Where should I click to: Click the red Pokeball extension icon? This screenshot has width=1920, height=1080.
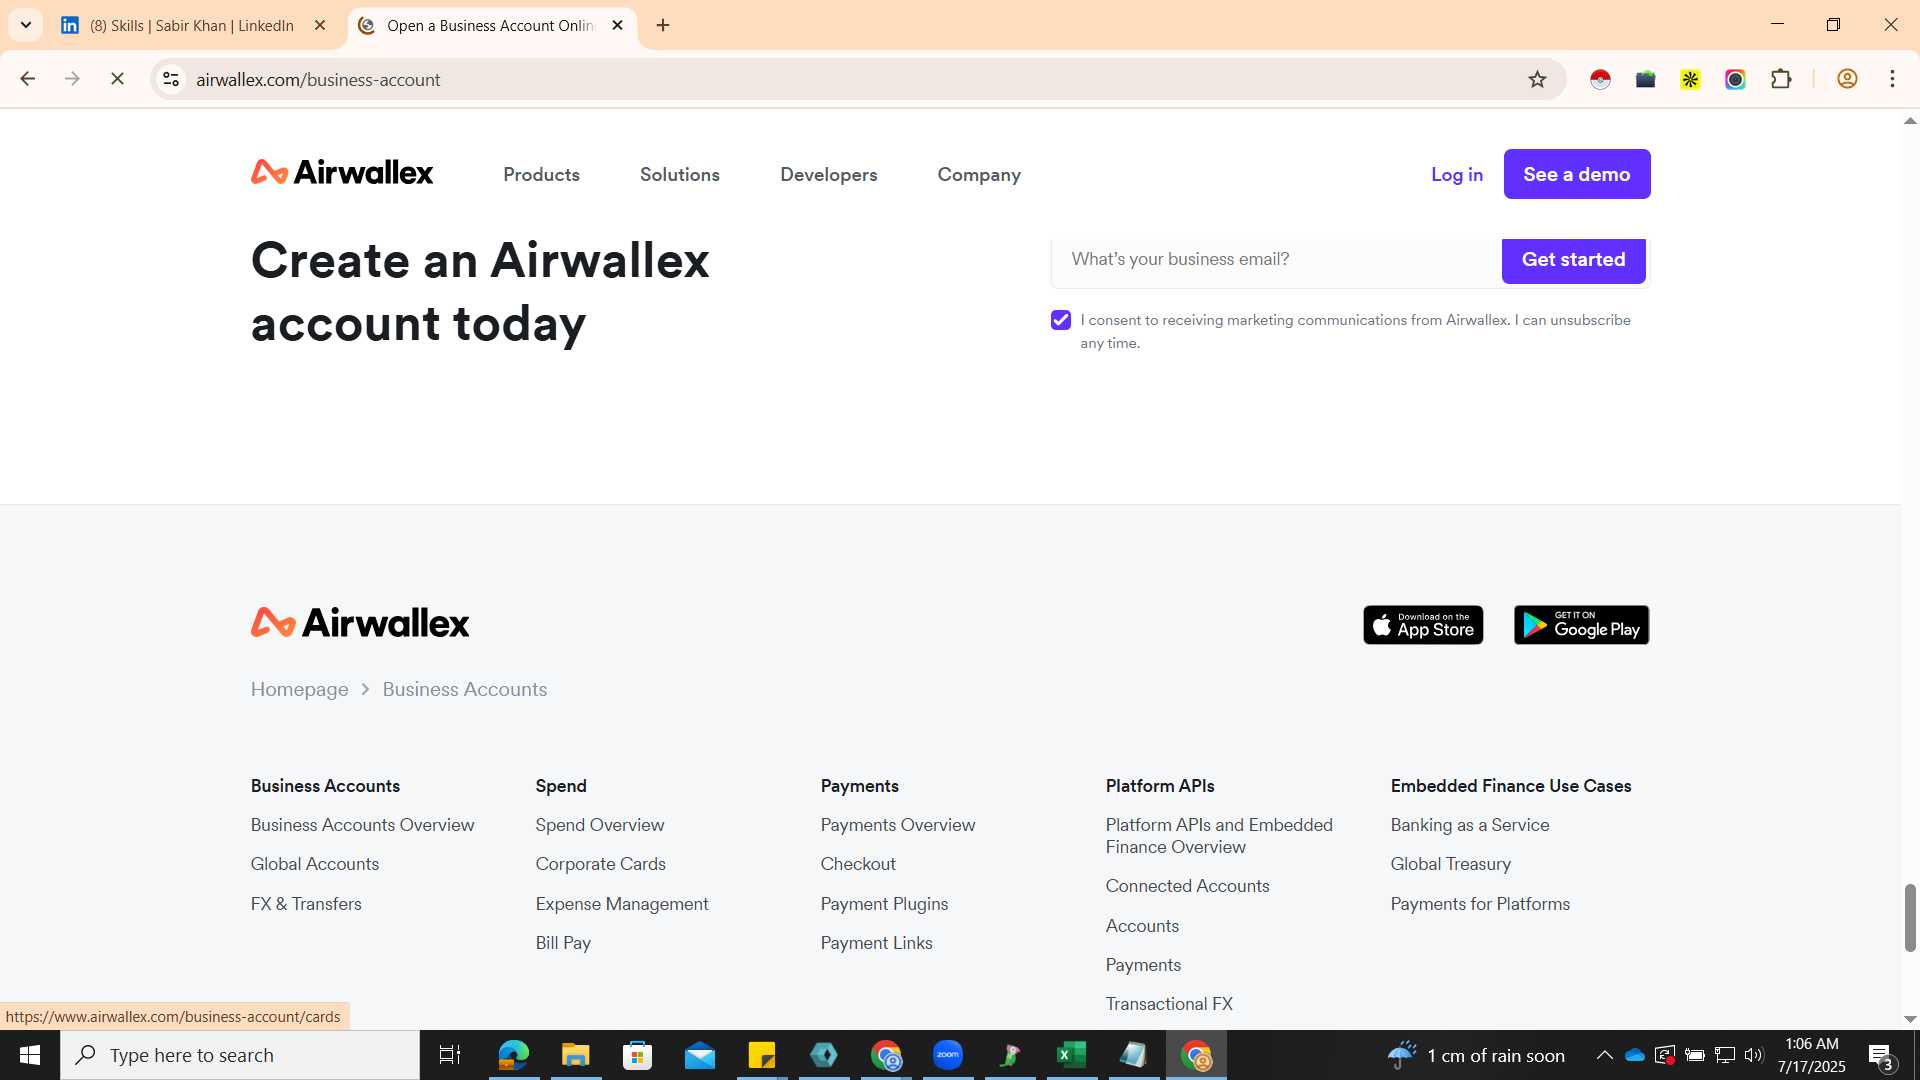click(1600, 79)
